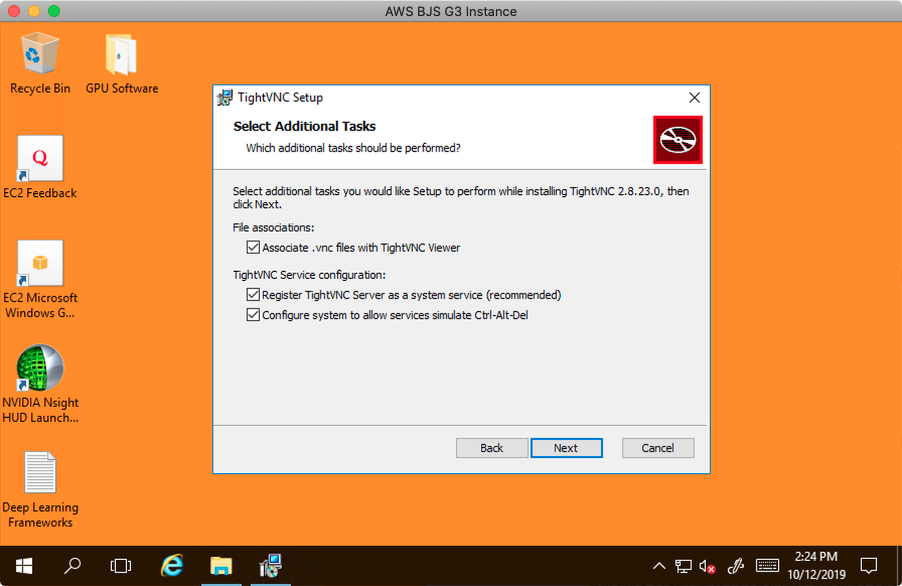Click the taskbar search magnifier

click(x=72, y=565)
